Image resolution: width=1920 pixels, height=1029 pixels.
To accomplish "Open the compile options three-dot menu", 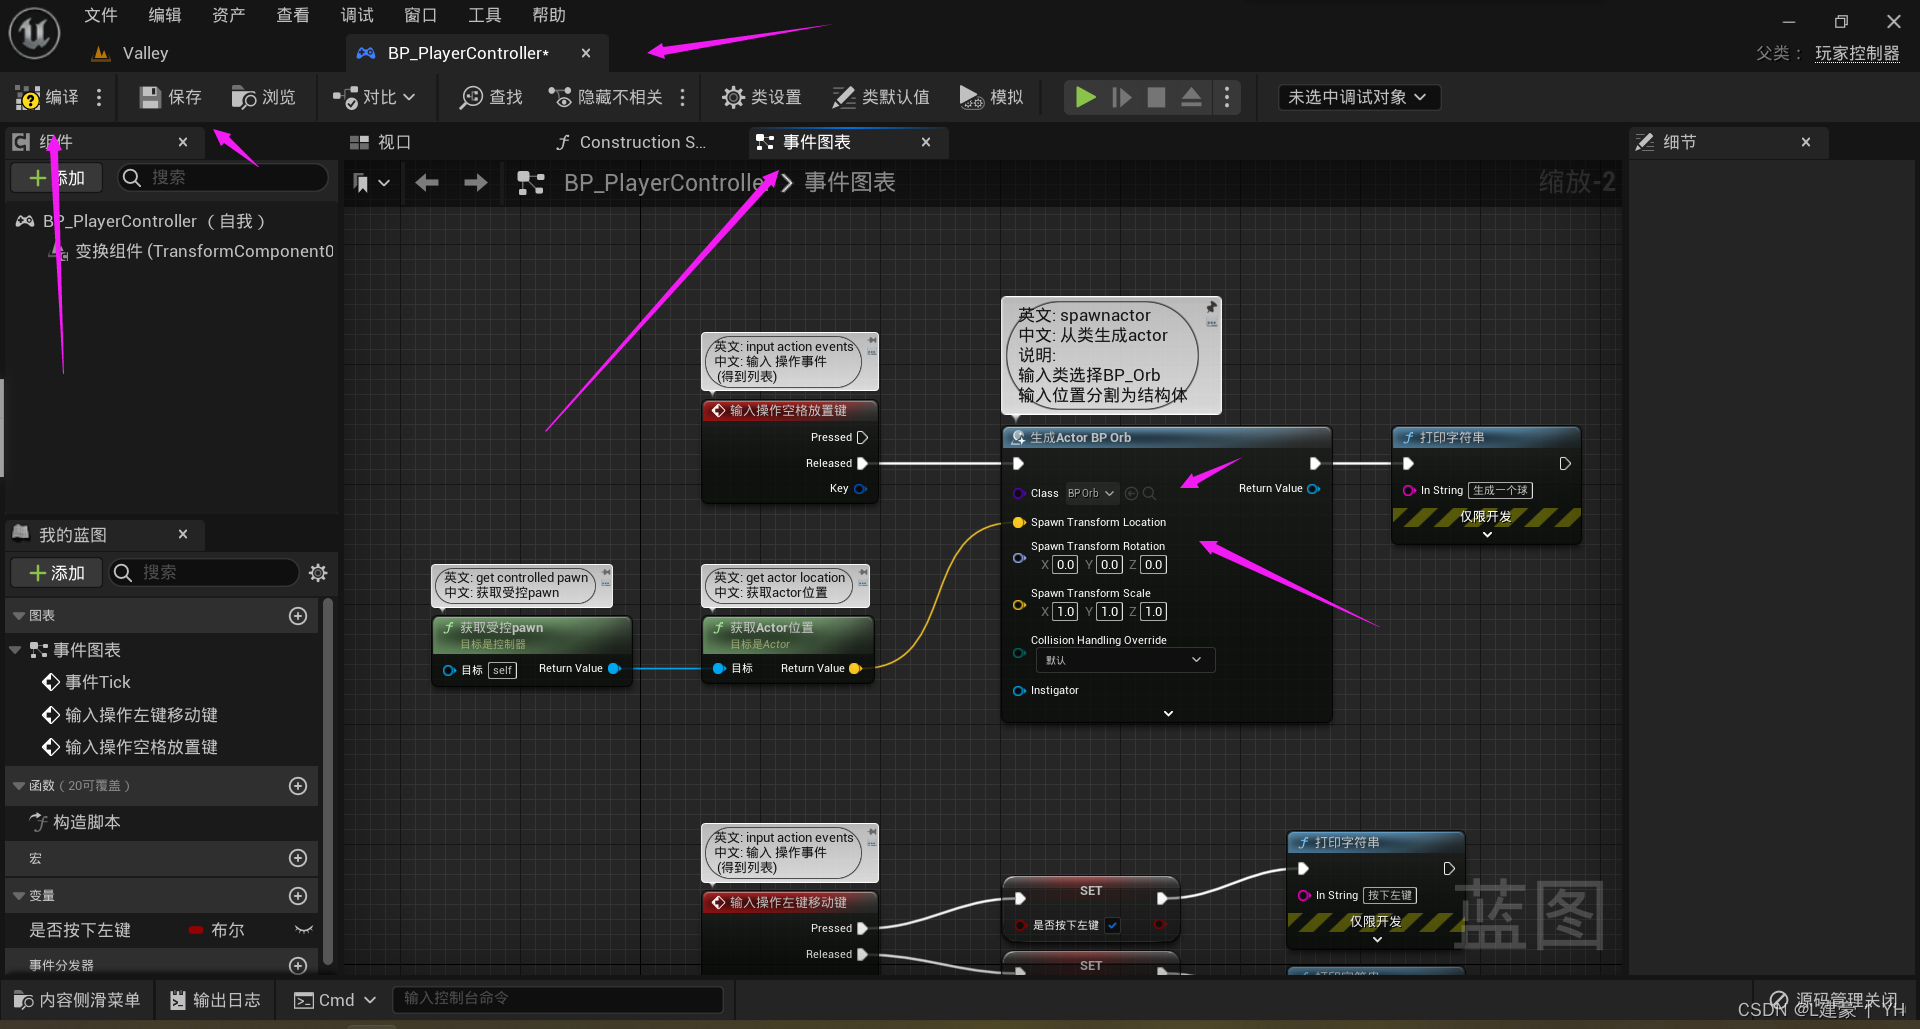I will click(98, 97).
